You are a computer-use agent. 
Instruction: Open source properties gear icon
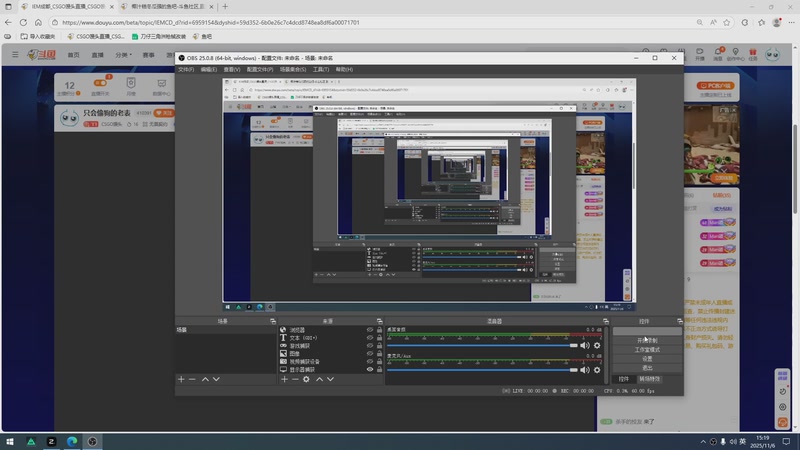307,379
